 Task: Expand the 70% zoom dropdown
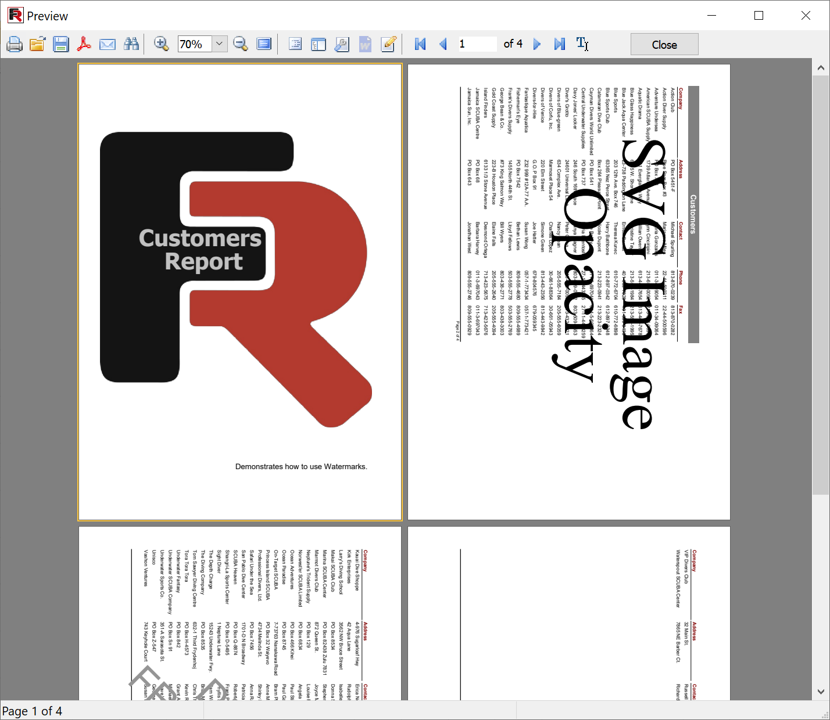coord(219,44)
